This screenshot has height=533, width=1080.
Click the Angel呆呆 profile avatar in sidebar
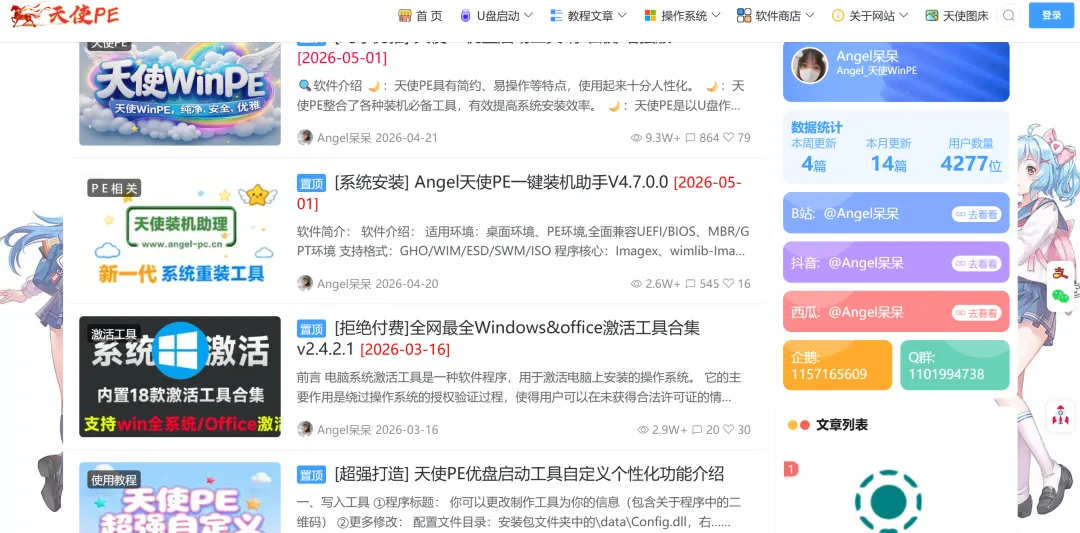tap(809, 65)
